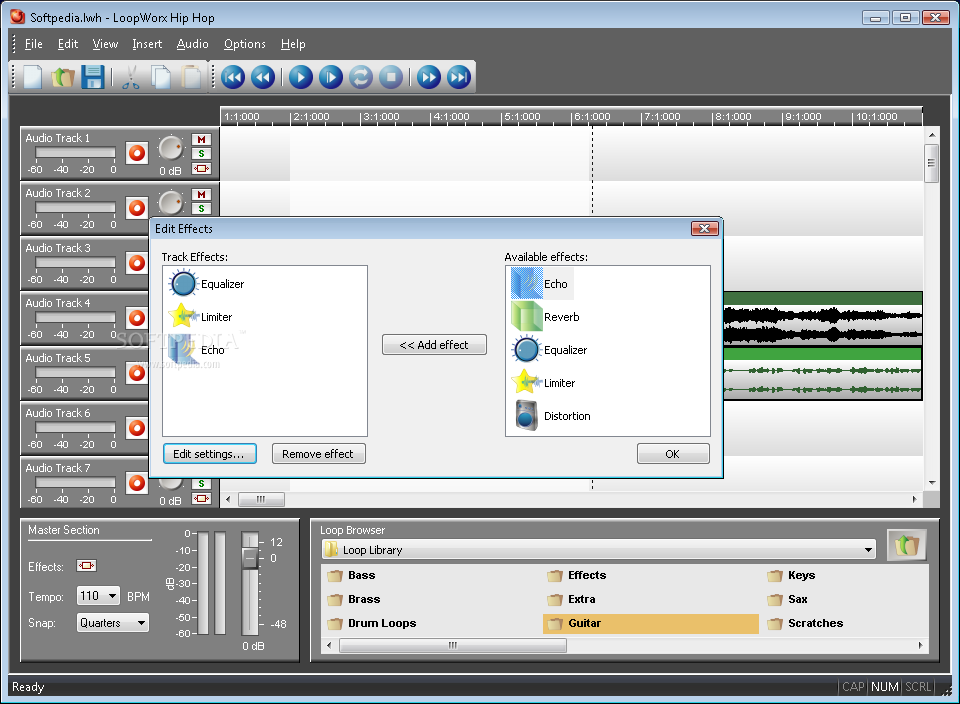This screenshot has height=704, width=960.
Task: Select Echo in Available effects list
Action: tap(541, 284)
